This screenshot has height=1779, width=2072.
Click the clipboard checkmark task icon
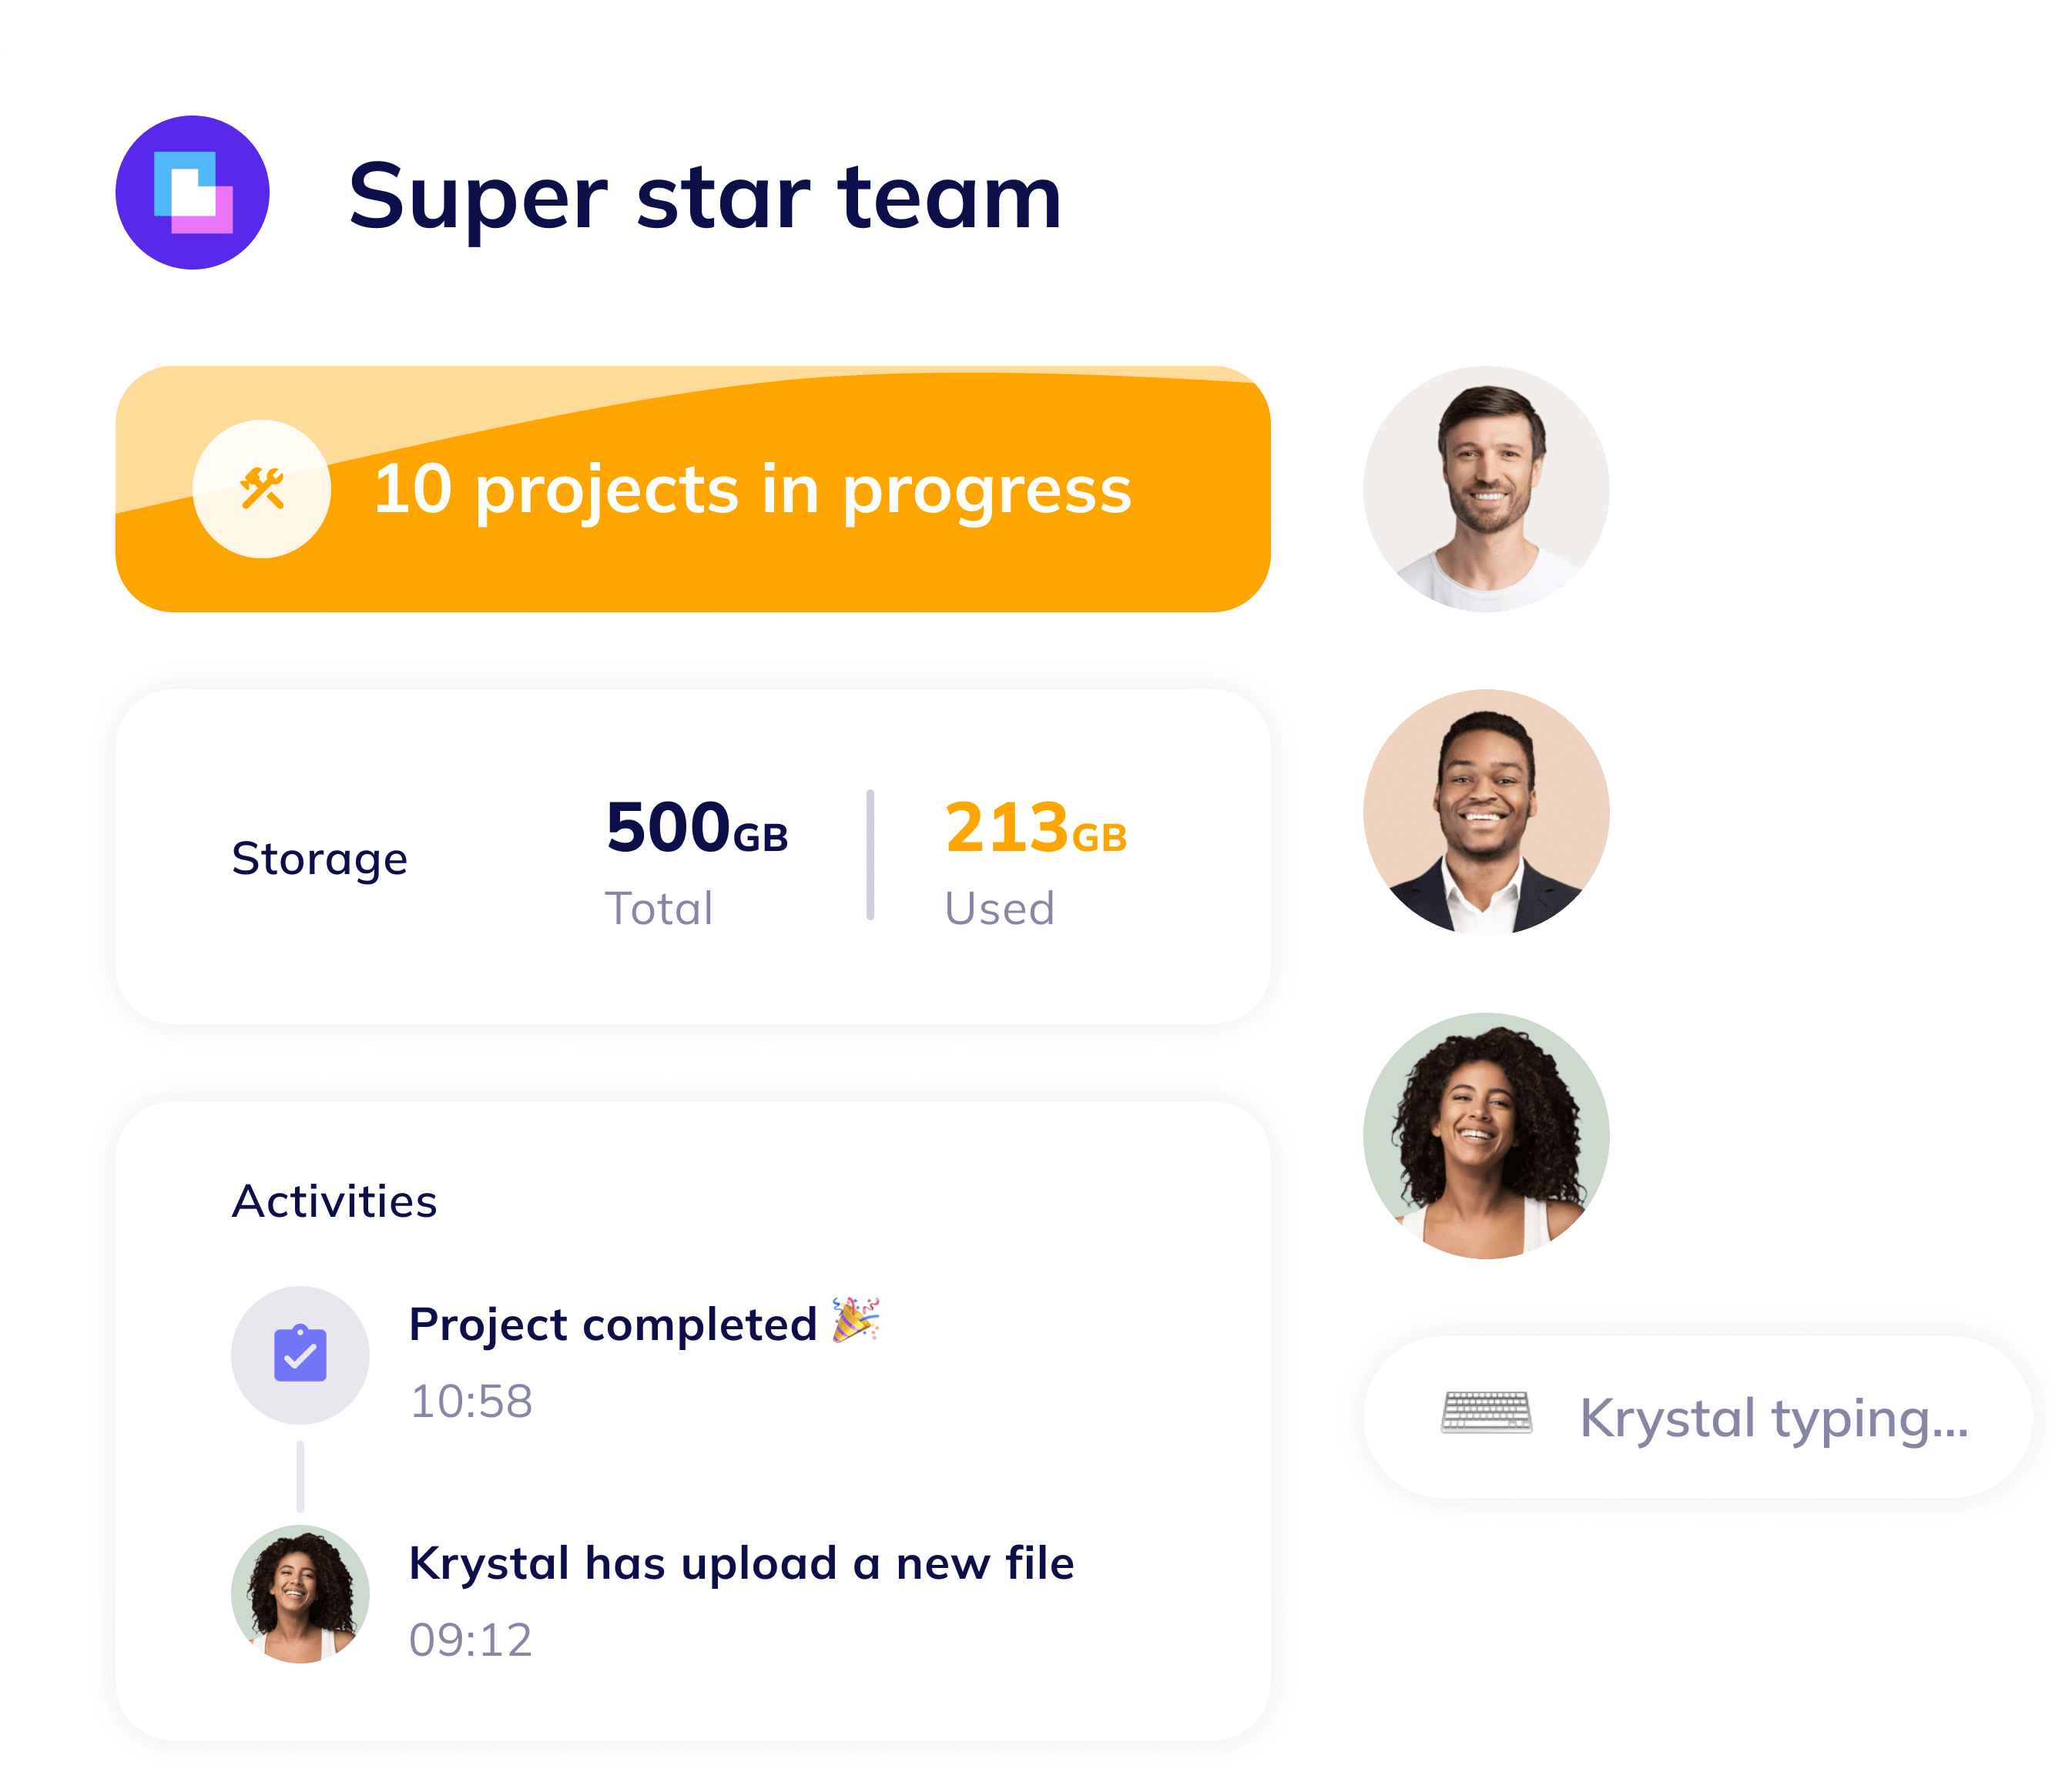point(300,1354)
